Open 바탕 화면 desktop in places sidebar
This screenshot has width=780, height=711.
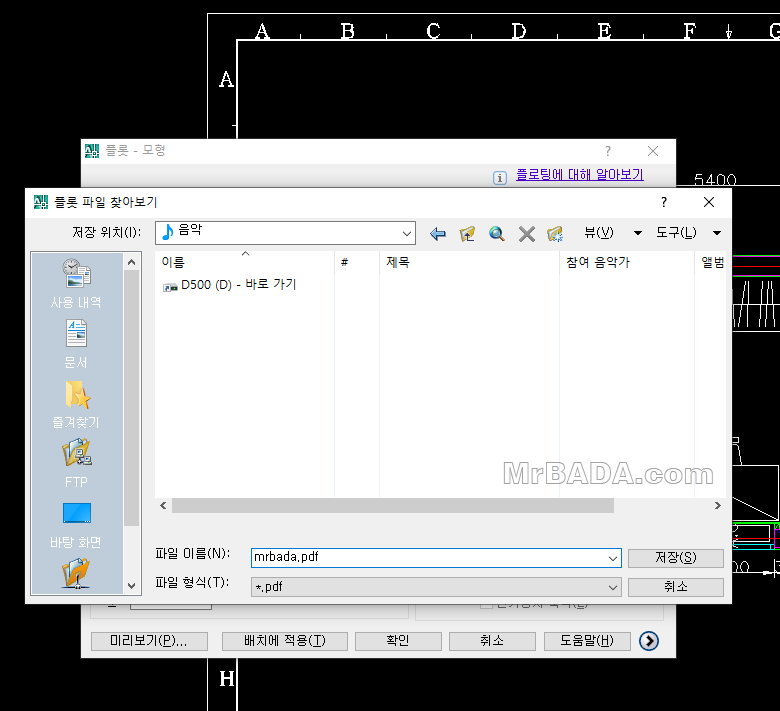point(76,524)
